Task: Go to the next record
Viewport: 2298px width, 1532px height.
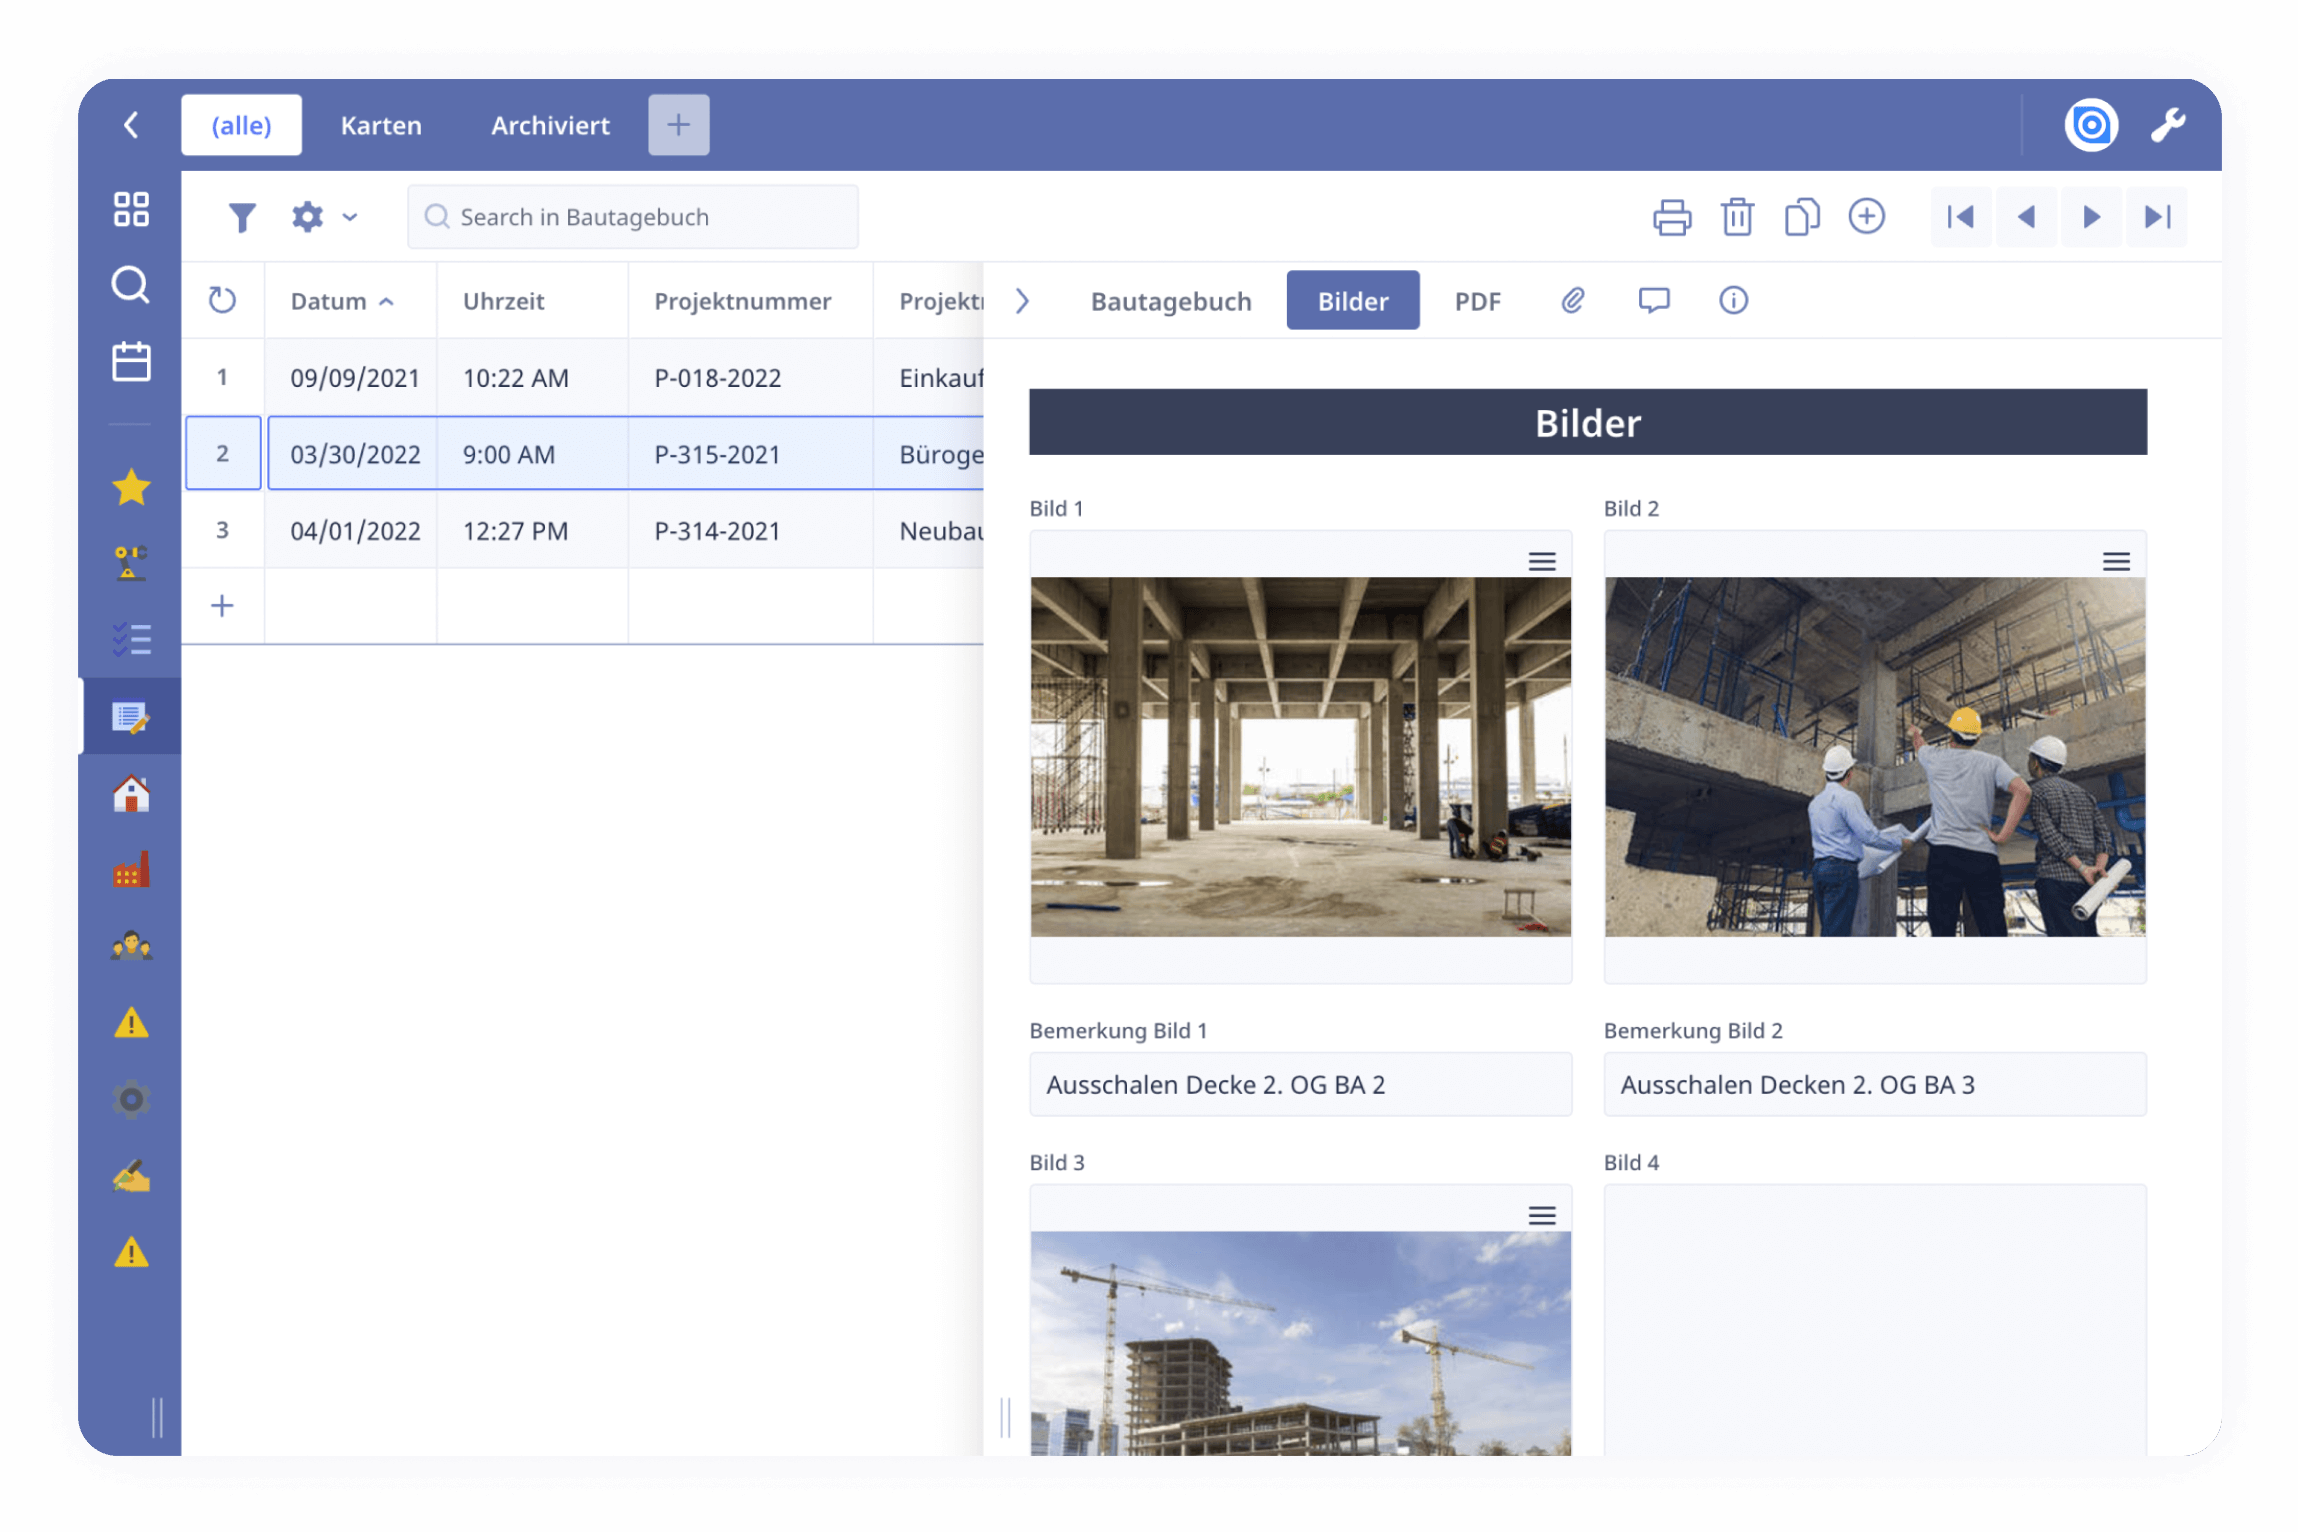Action: coord(2091,217)
